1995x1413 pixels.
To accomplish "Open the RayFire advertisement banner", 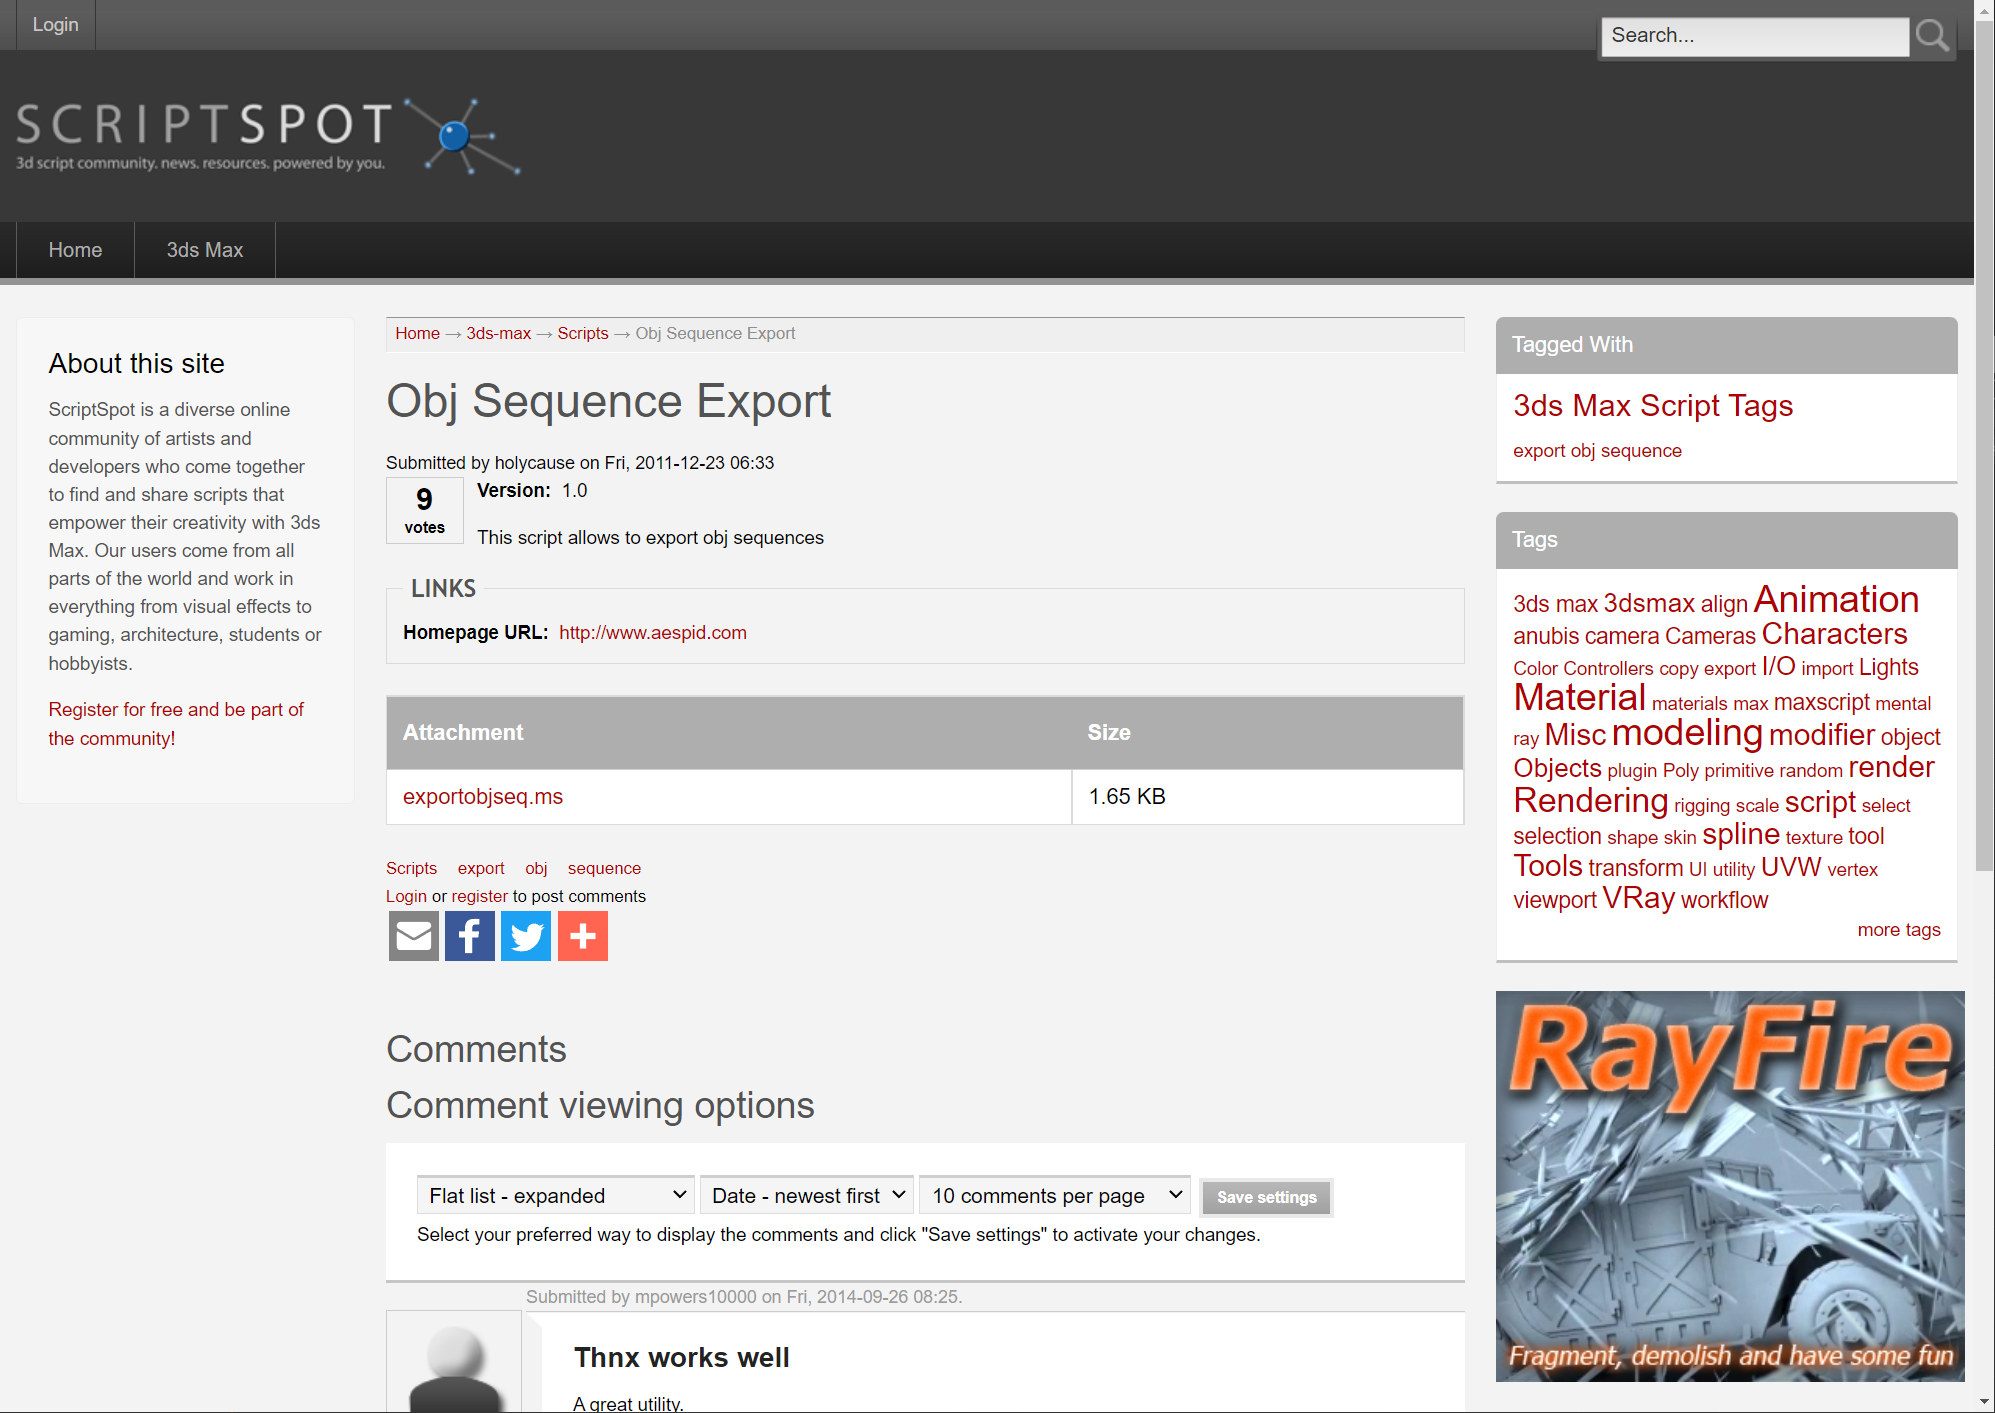I will coord(1729,1186).
